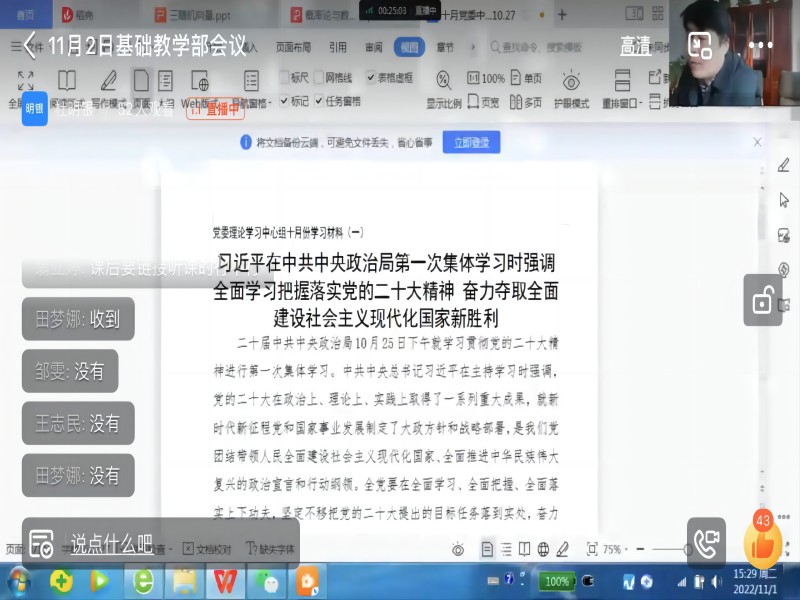Open the check-in clipboard icon
Screen dimensions: 800x600
41,543
